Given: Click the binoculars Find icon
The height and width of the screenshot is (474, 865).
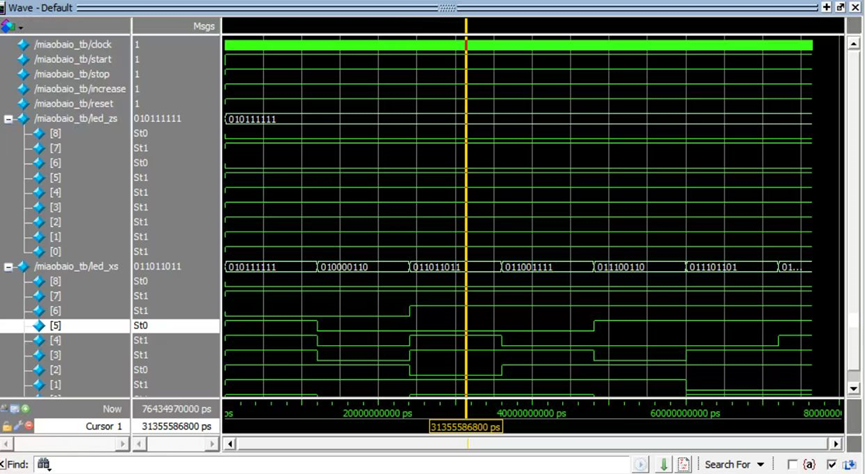Looking at the screenshot, I should coord(43,464).
